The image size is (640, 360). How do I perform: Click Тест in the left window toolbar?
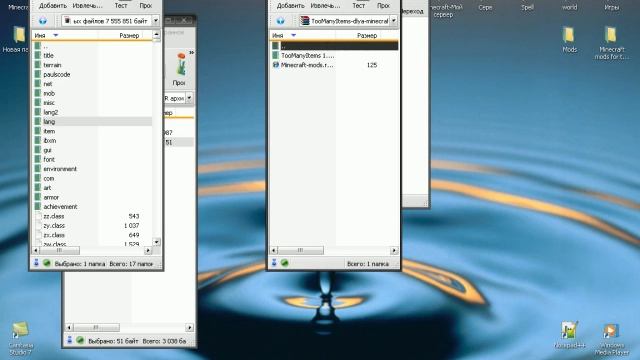point(121,6)
